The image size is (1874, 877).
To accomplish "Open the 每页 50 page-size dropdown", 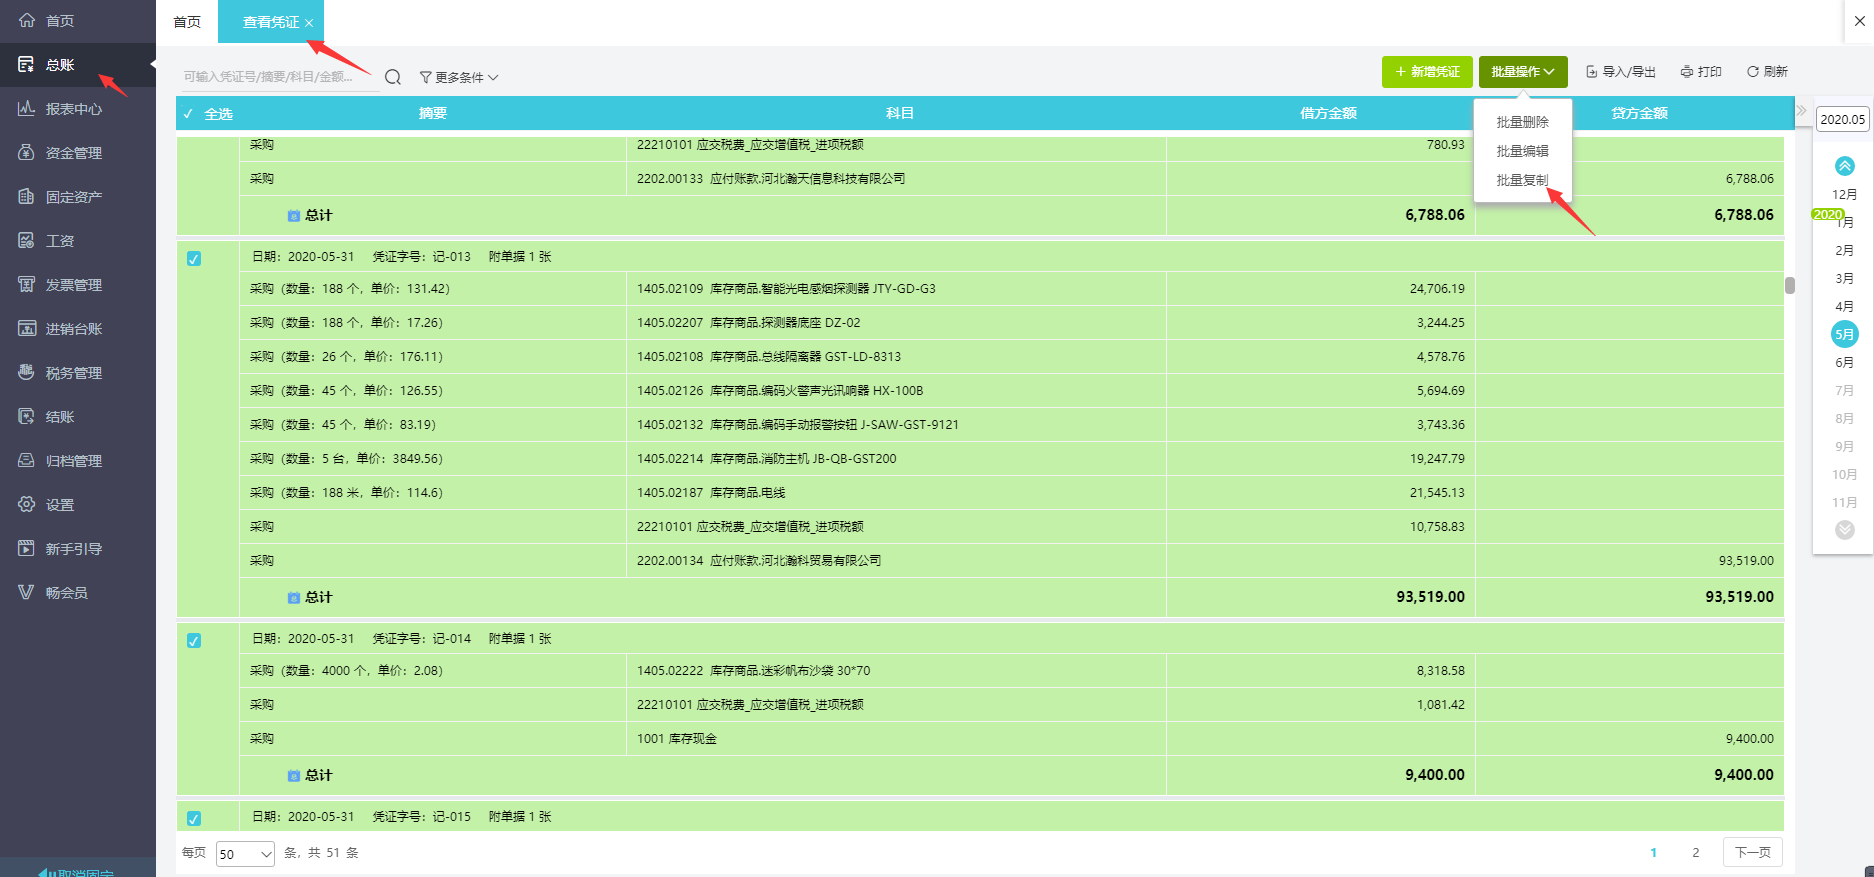I will 245,854.
